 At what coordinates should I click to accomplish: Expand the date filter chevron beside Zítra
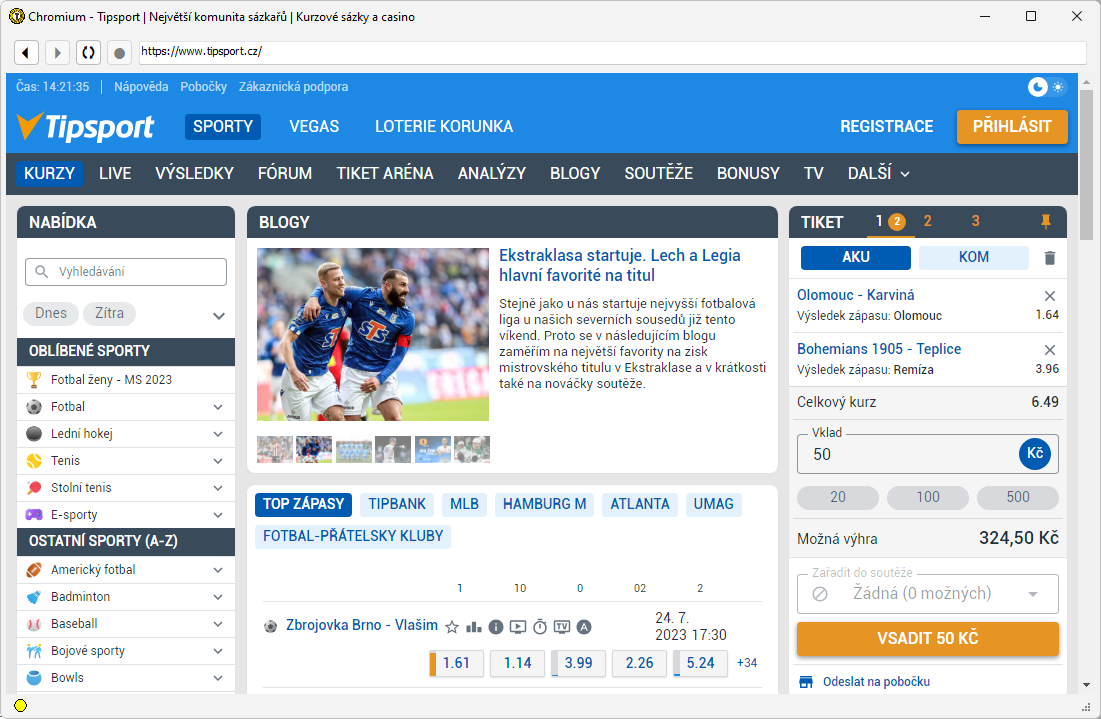click(x=218, y=316)
